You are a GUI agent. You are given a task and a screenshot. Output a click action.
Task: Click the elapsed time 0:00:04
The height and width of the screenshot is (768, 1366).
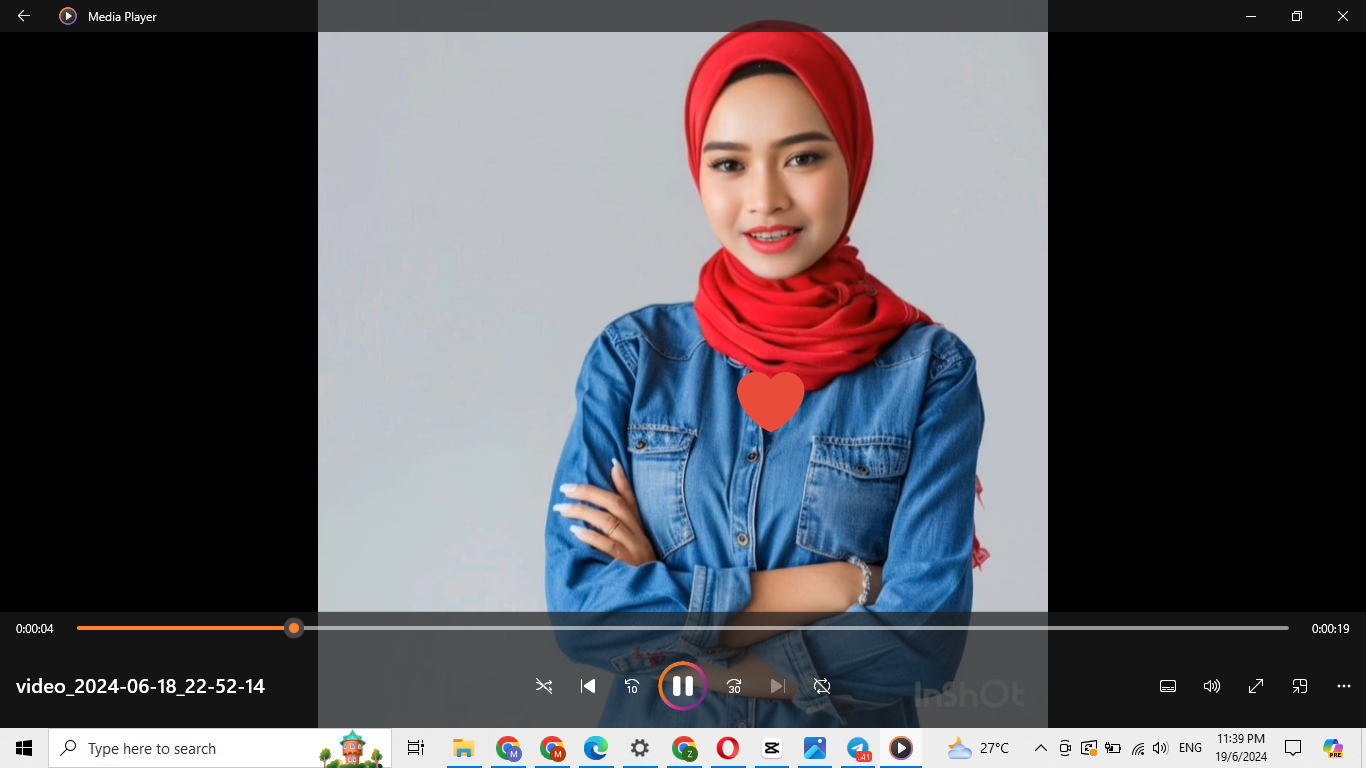35,629
